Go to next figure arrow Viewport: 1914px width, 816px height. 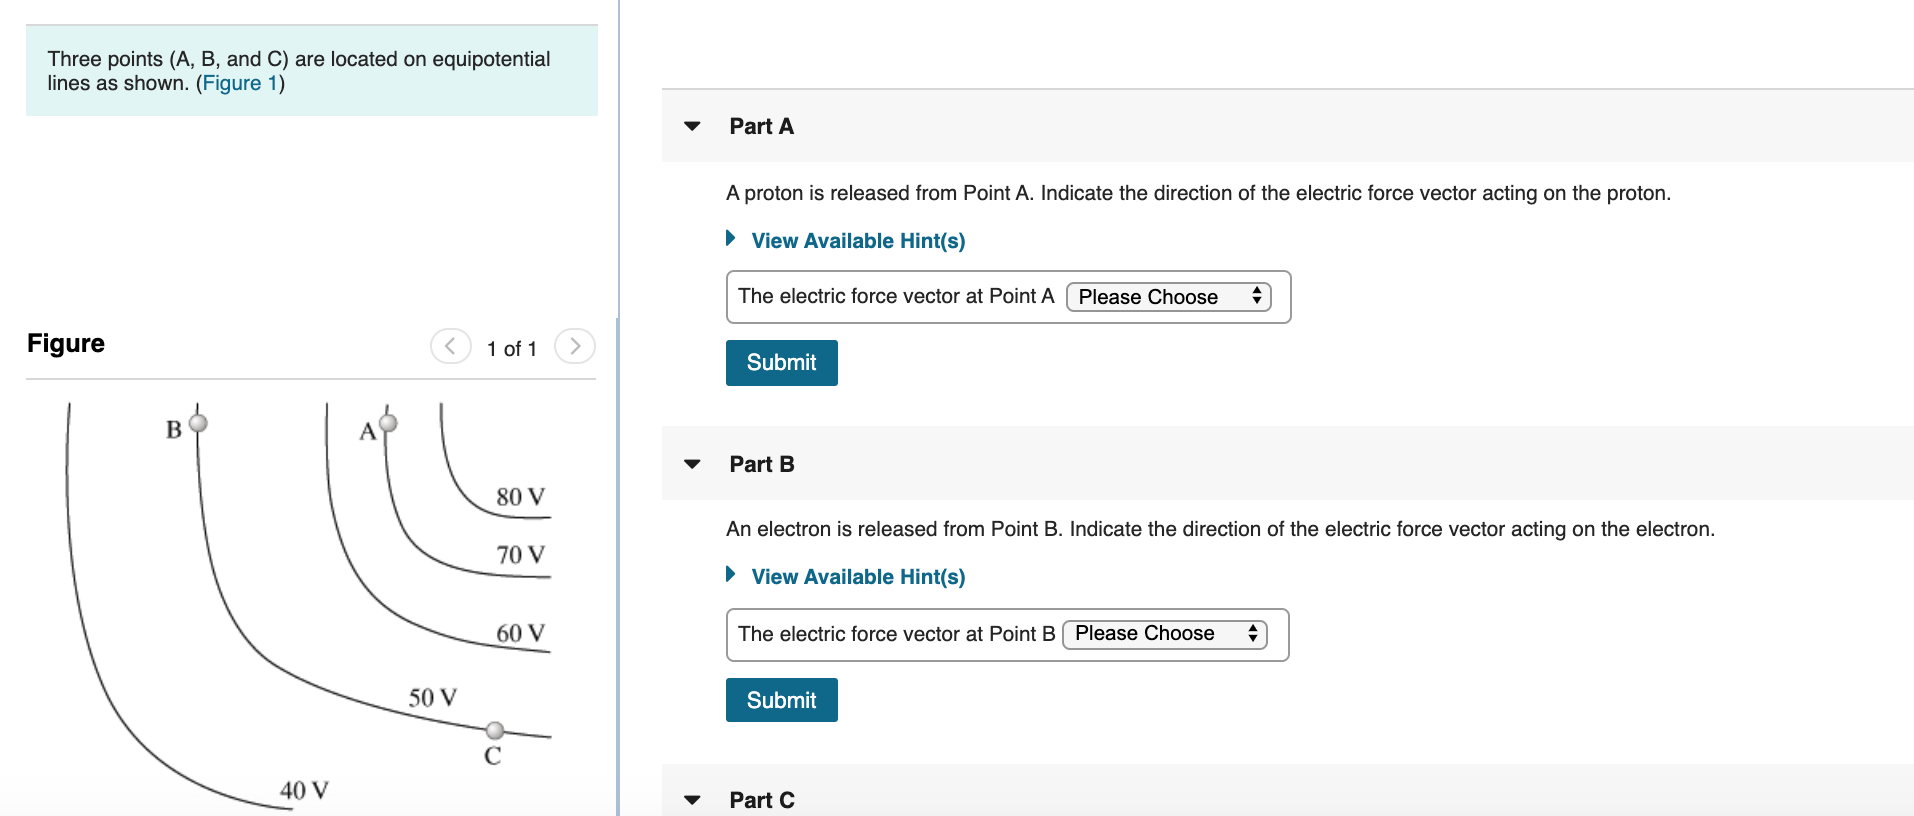pyautogui.click(x=575, y=346)
